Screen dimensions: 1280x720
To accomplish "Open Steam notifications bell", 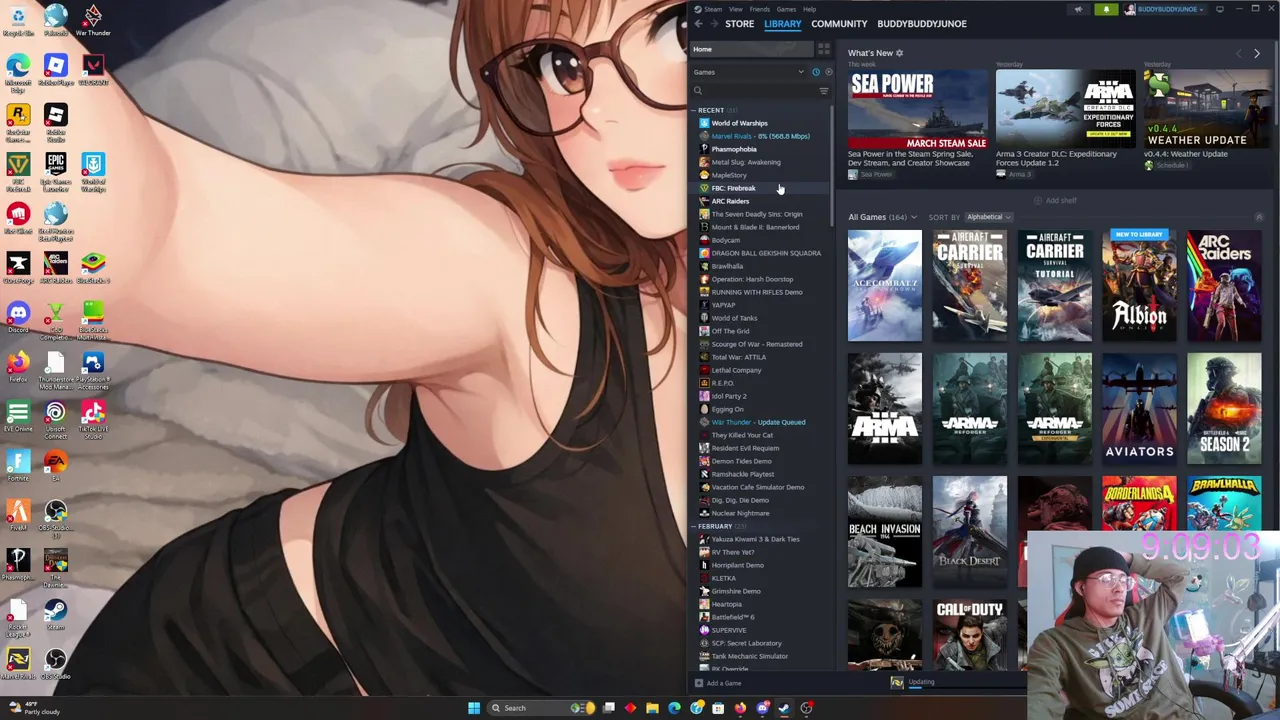I will point(1106,9).
